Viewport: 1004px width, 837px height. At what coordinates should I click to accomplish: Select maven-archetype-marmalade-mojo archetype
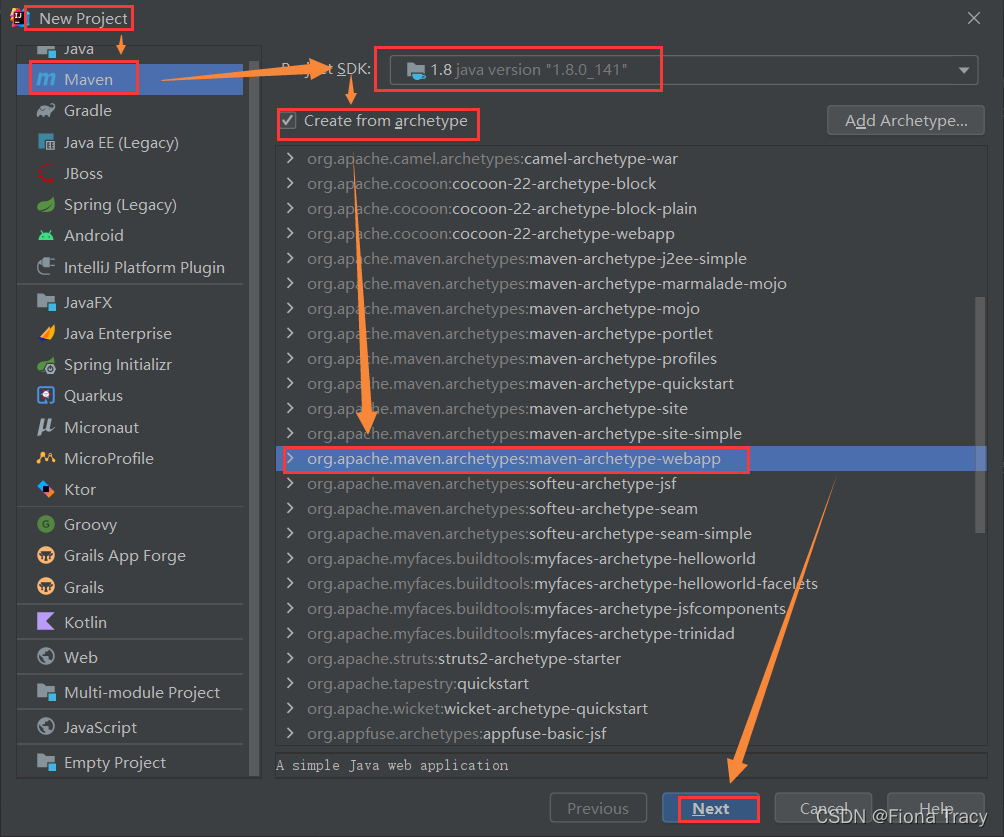point(631,284)
